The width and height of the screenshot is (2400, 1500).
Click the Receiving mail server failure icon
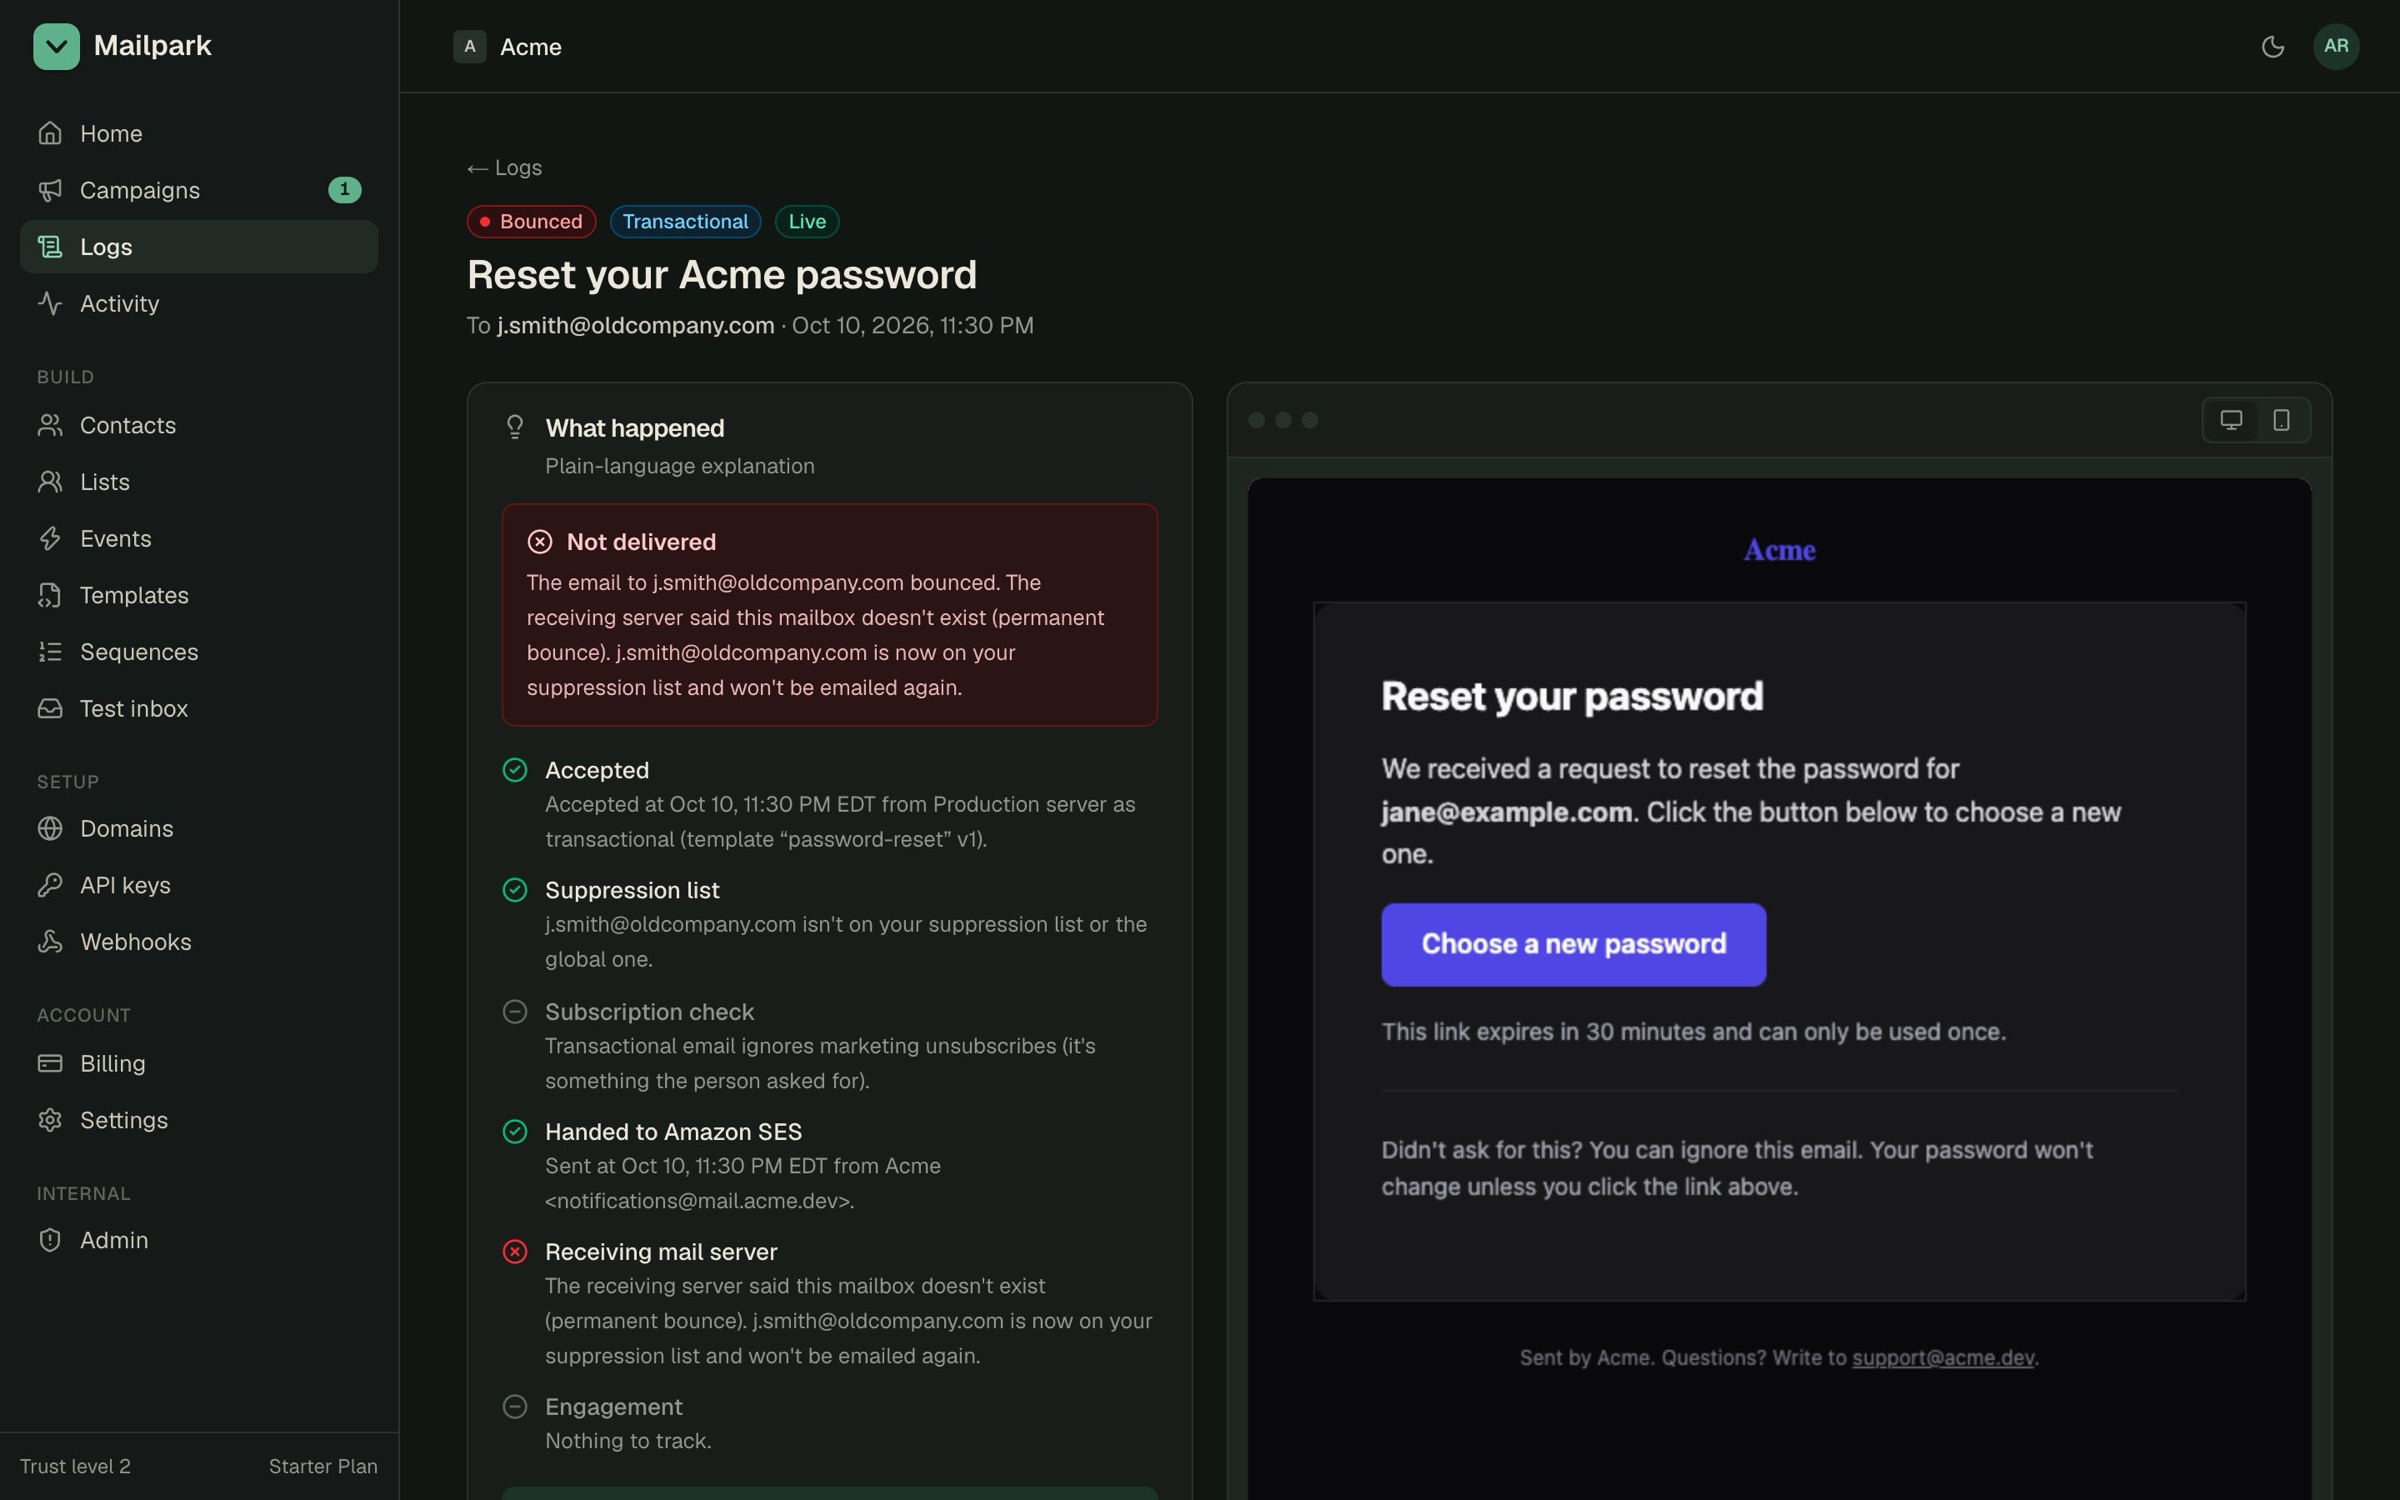click(514, 1252)
